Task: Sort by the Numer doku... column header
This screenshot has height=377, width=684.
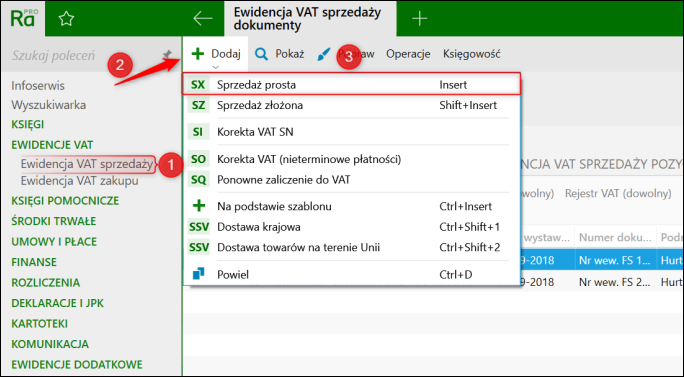Action: (615, 237)
